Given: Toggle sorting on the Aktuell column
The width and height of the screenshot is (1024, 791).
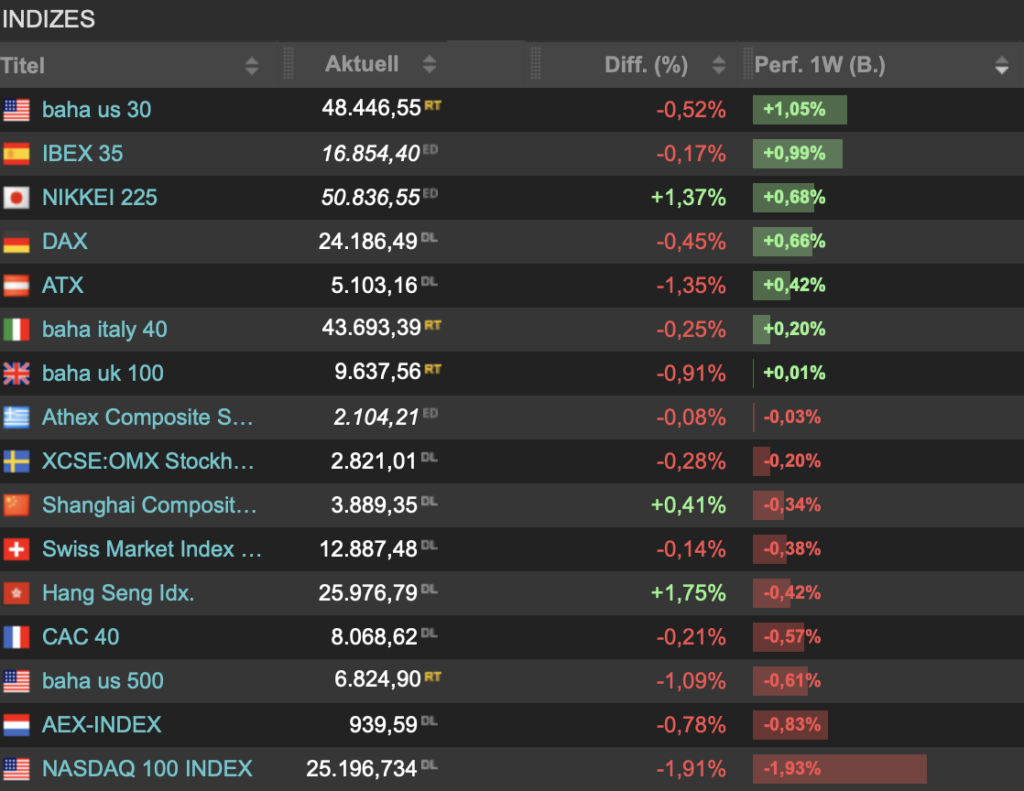Looking at the screenshot, I should pyautogui.click(x=429, y=65).
